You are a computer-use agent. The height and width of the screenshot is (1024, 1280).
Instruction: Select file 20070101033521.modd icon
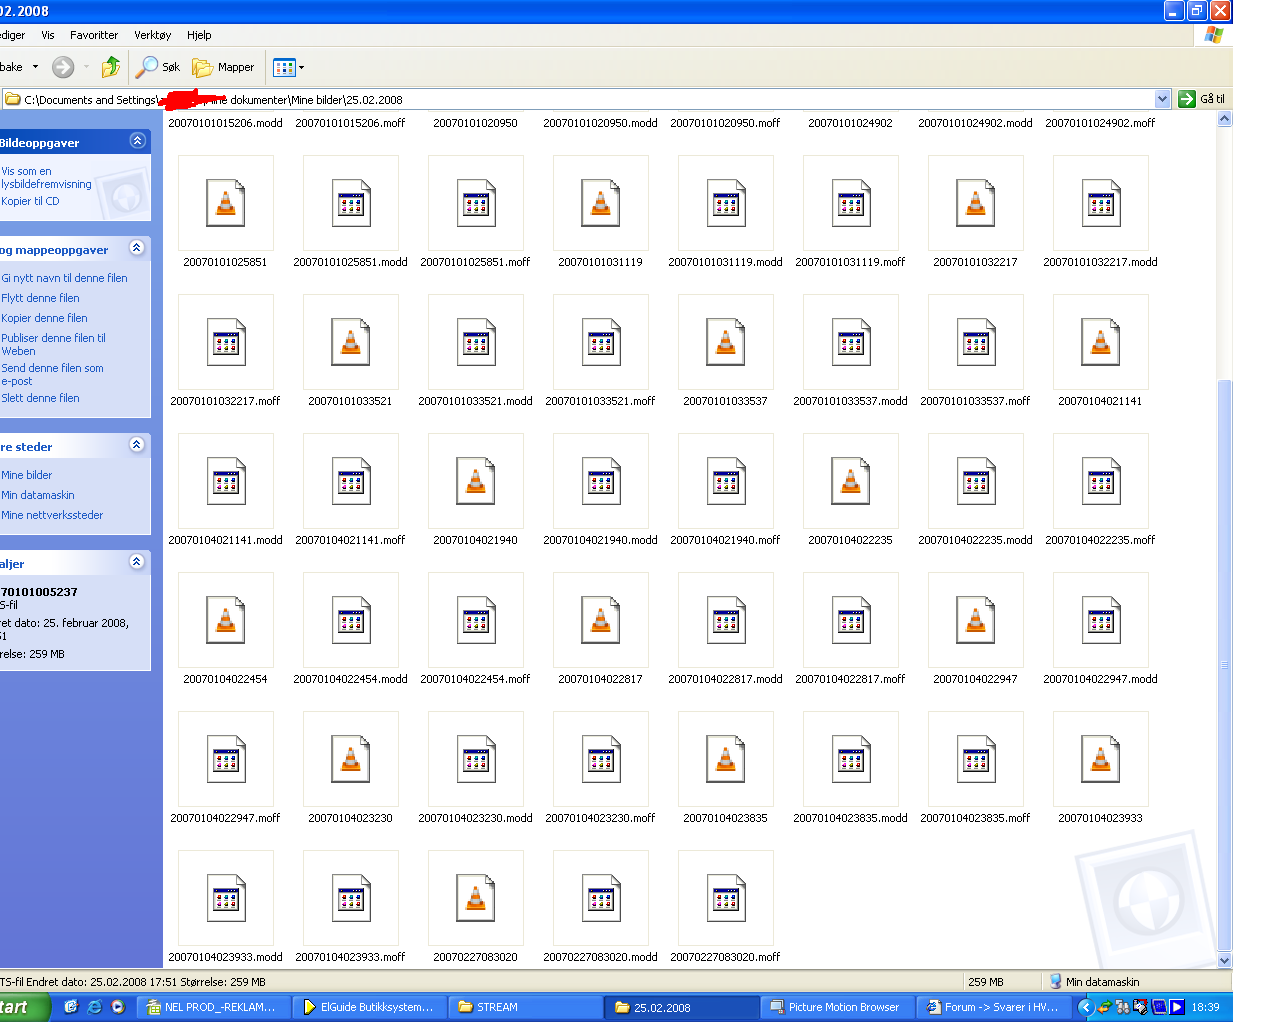pos(476,342)
